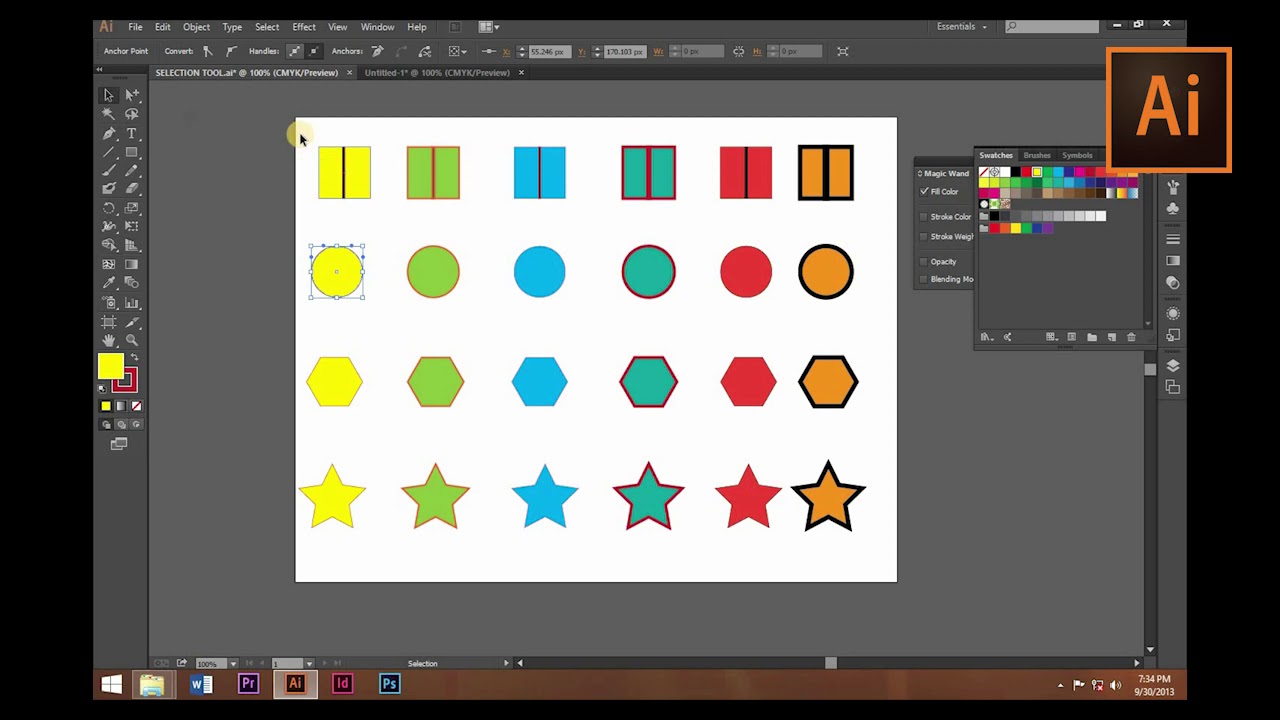Select the Hand tool
The width and height of the screenshot is (1280, 720).
pos(109,341)
